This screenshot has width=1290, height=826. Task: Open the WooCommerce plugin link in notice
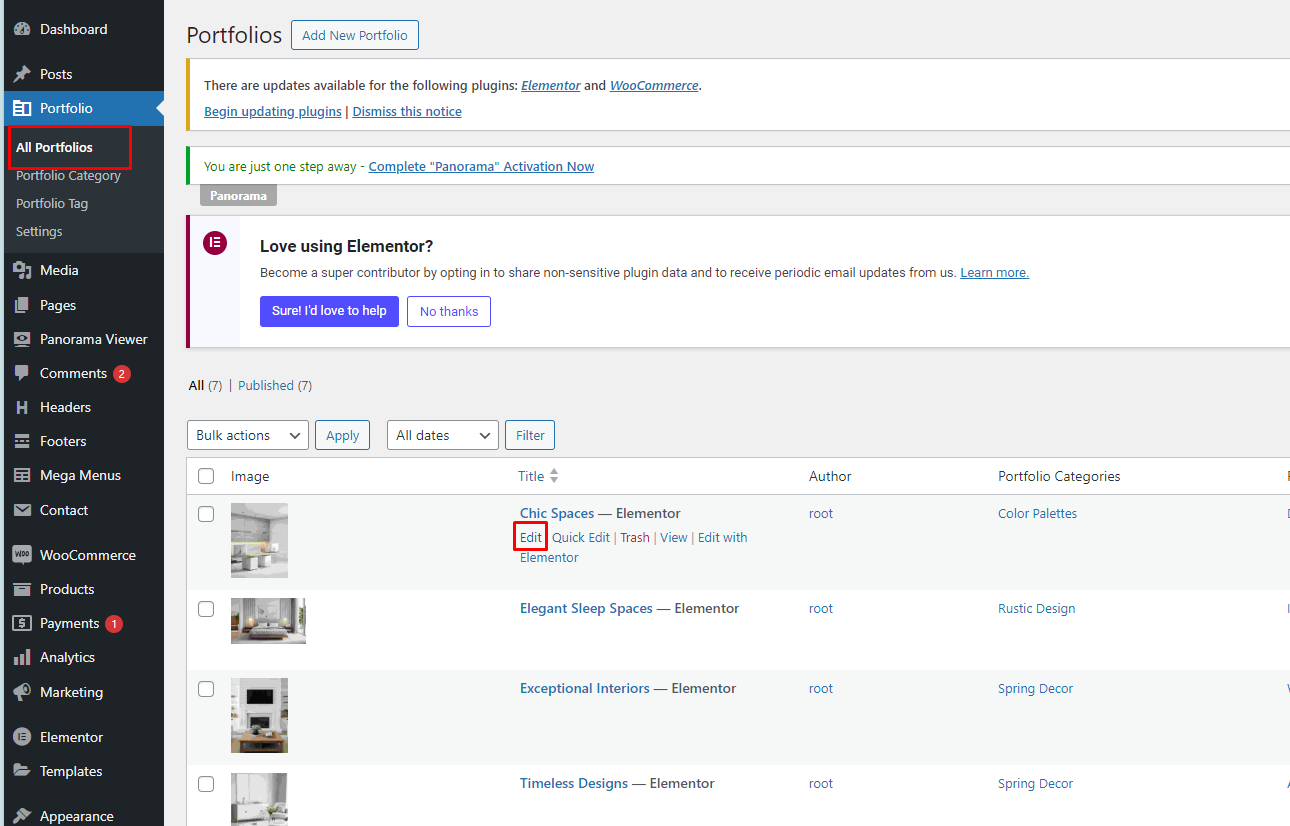pos(654,85)
